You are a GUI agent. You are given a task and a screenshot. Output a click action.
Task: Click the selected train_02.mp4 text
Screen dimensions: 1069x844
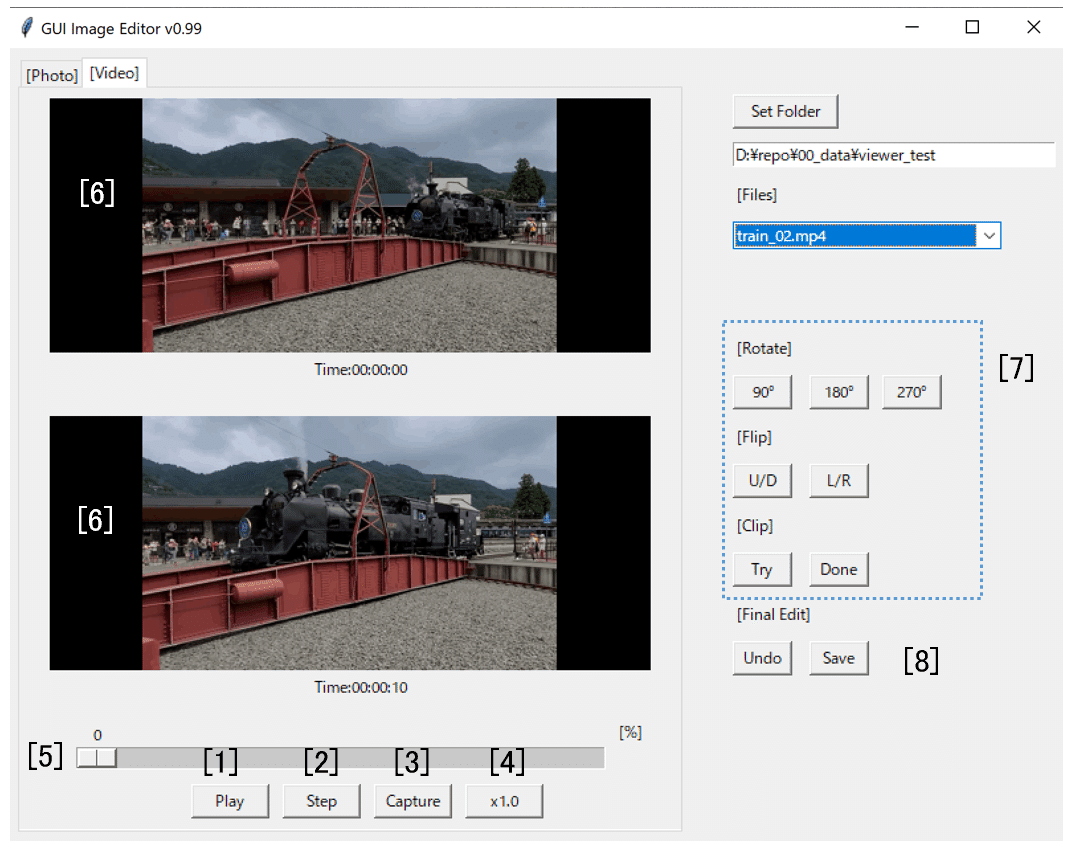(781, 236)
